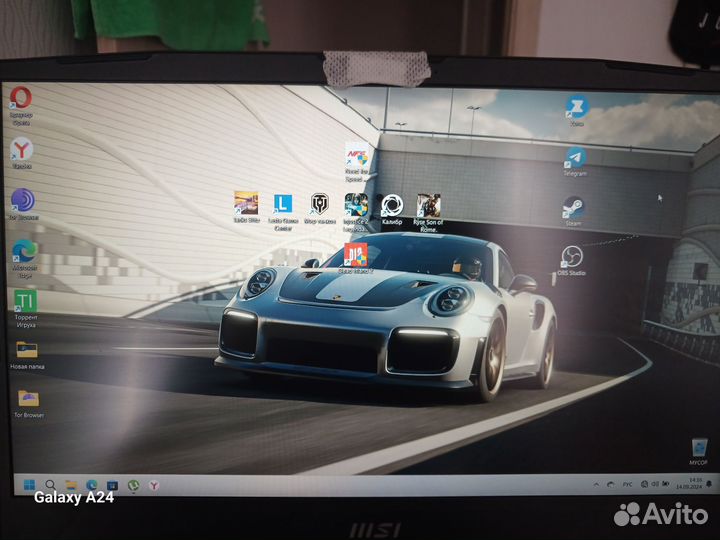Open Microsoft Store from the taskbar
The height and width of the screenshot is (540, 720).
pyautogui.click(x=112, y=485)
